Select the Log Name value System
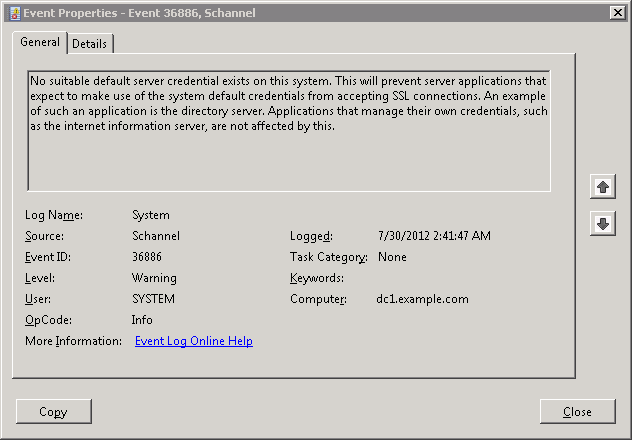Viewport: 632px width, 440px height. [x=151, y=215]
